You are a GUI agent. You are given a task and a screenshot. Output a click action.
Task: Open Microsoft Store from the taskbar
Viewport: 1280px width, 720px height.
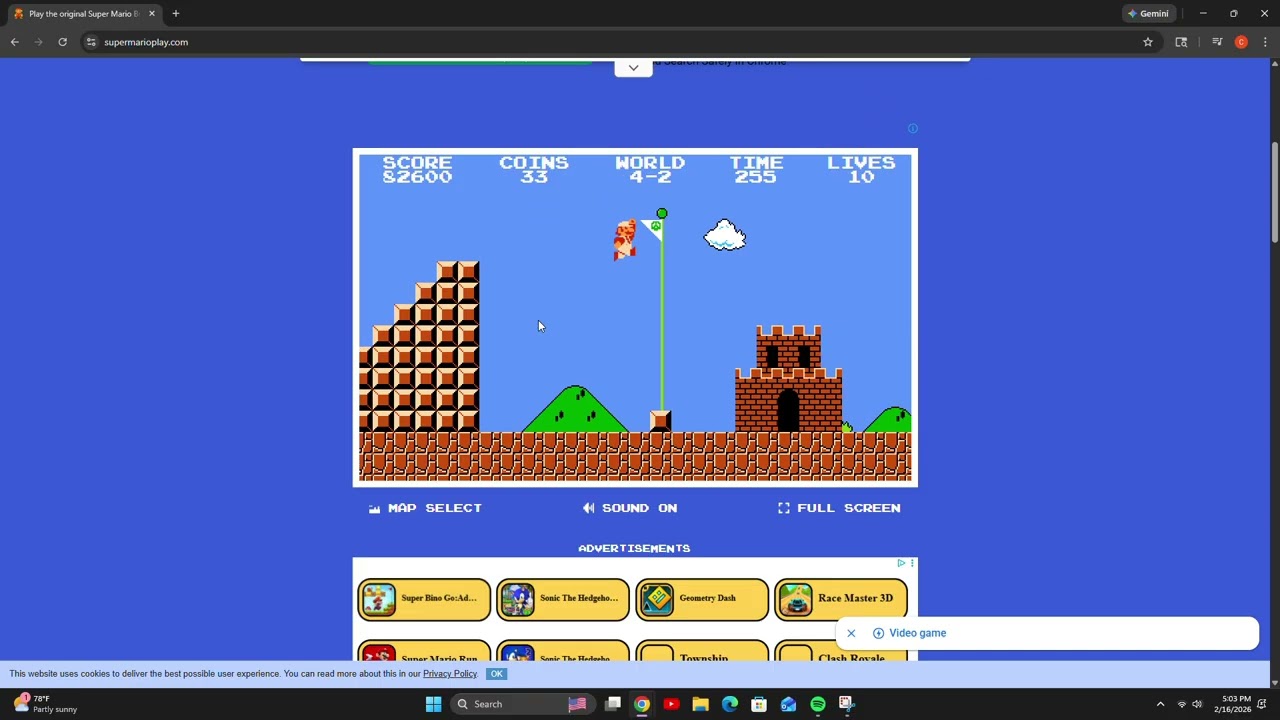pyautogui.click(x=759, y=704)
